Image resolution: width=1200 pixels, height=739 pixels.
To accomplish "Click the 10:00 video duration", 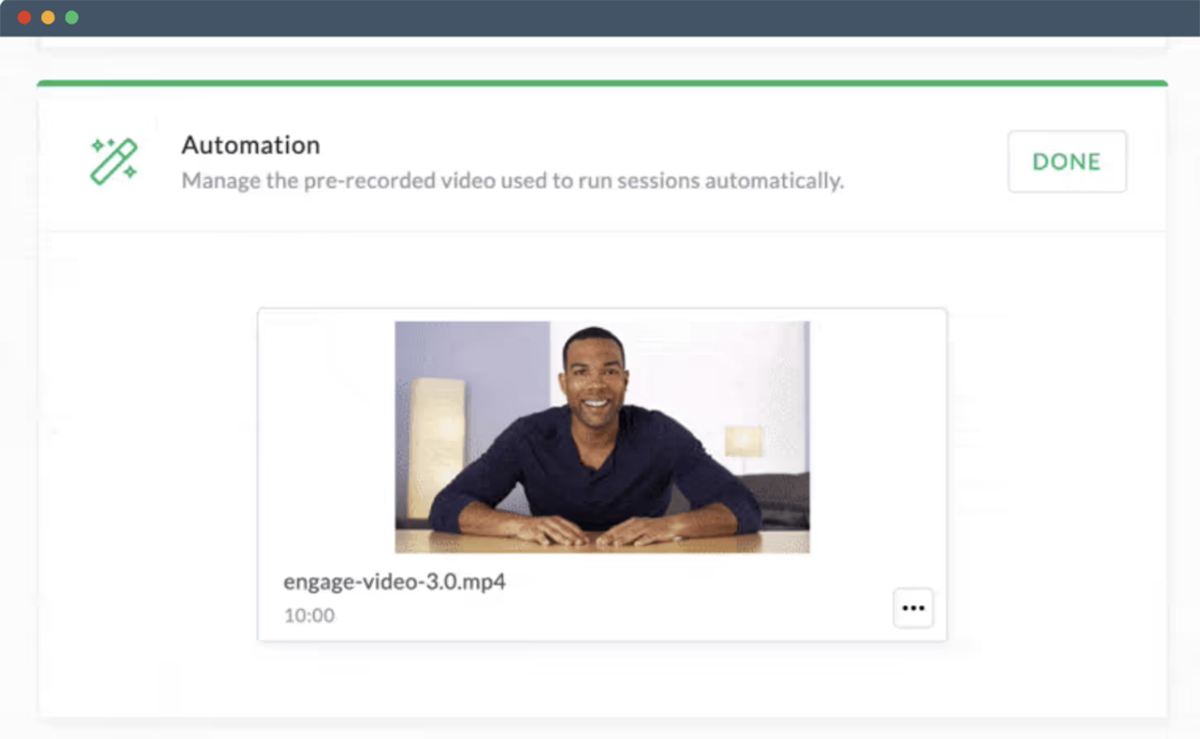I will click(309, 615).
